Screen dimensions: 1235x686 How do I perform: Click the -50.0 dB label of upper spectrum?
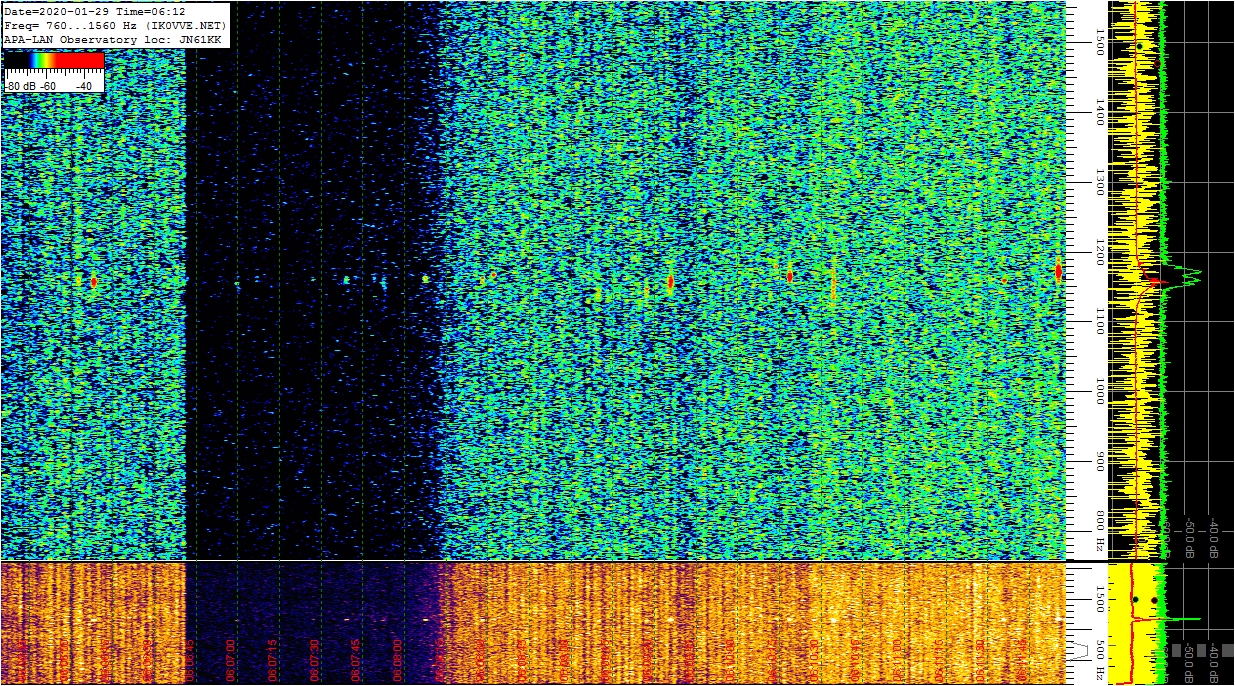point(1189,537)
